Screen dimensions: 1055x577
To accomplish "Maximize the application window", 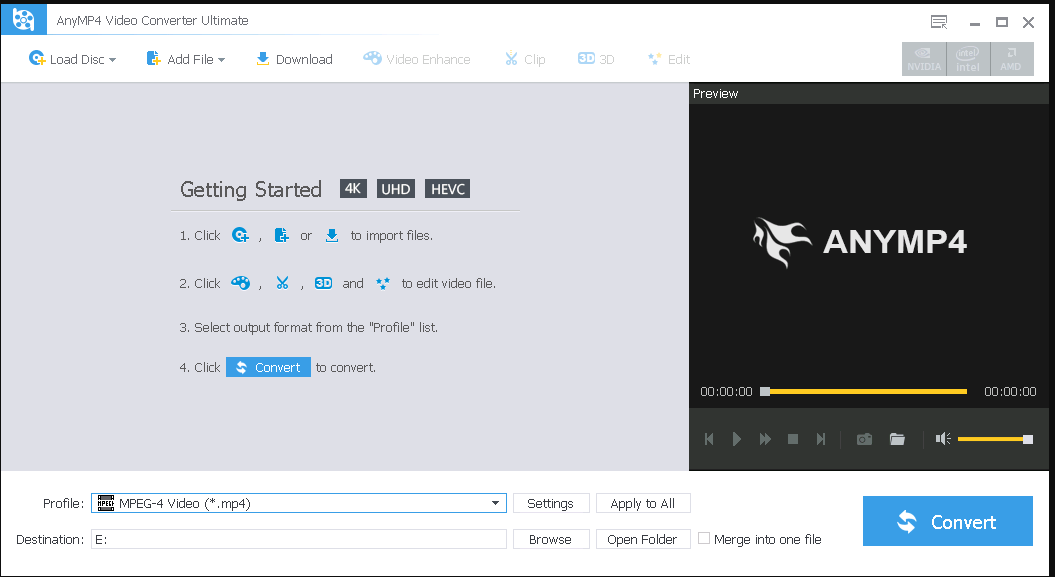I will pos(1002,22).
